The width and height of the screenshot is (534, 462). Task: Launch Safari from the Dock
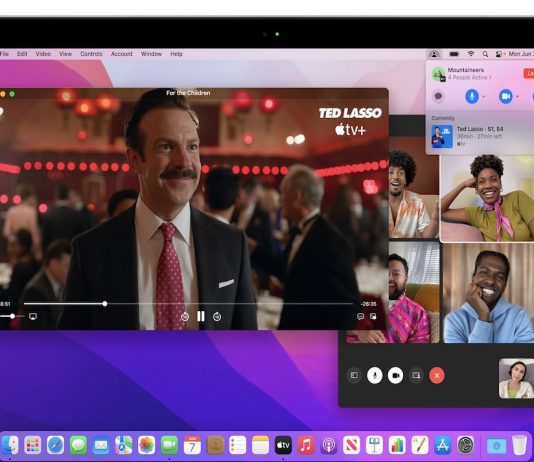click(56, 445)
